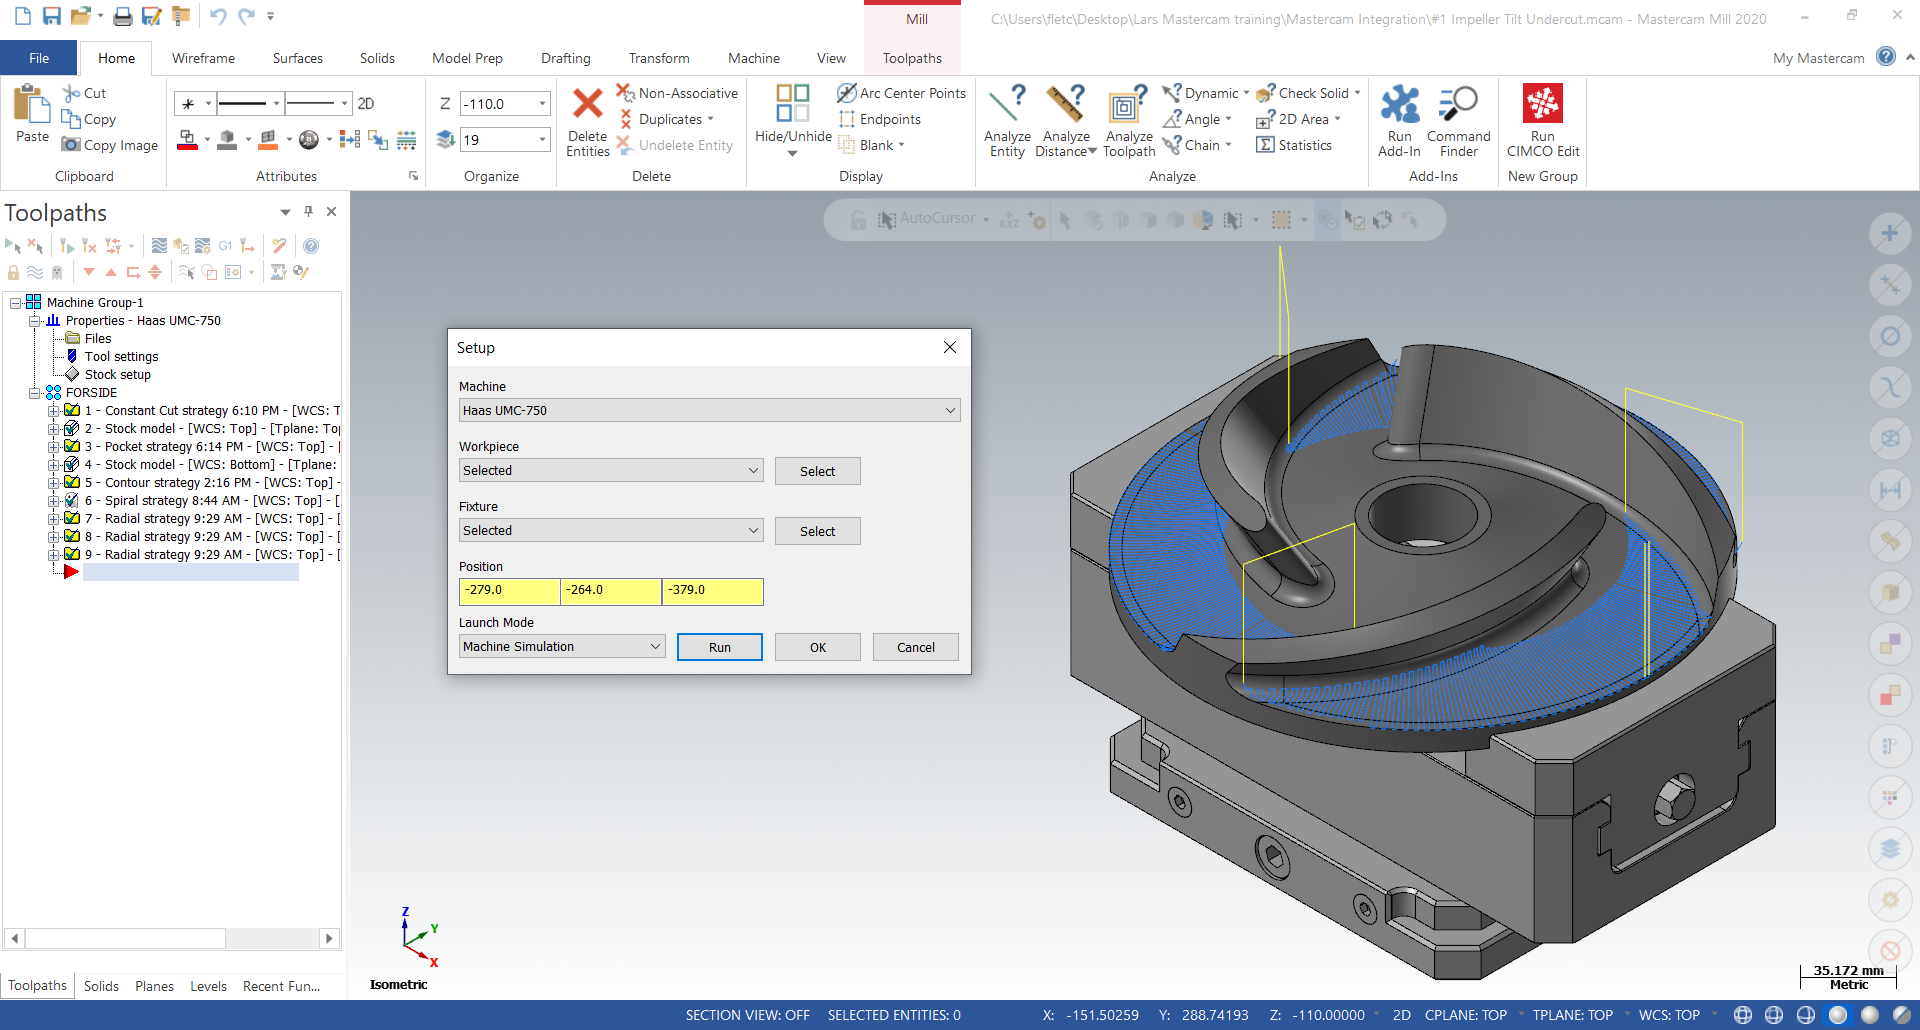This screenshot has height=1030, width=1920.
Task: Open the level 19 dropdown in Organize
Action: tap(543, 139)
